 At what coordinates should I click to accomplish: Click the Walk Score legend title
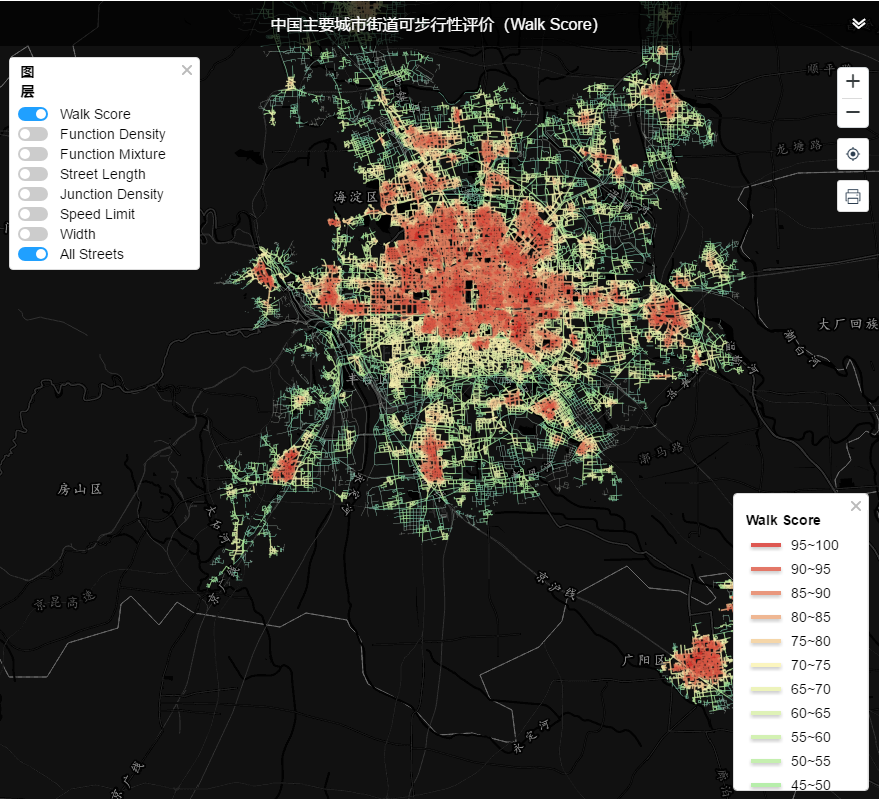coord(783,520)
